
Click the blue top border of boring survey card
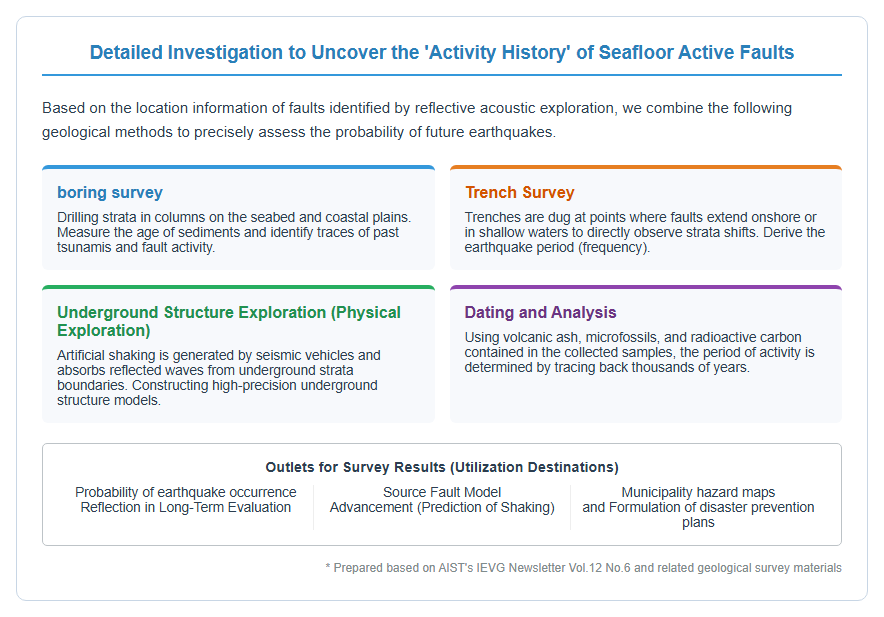pyautogui.click(x=238, y=168)
